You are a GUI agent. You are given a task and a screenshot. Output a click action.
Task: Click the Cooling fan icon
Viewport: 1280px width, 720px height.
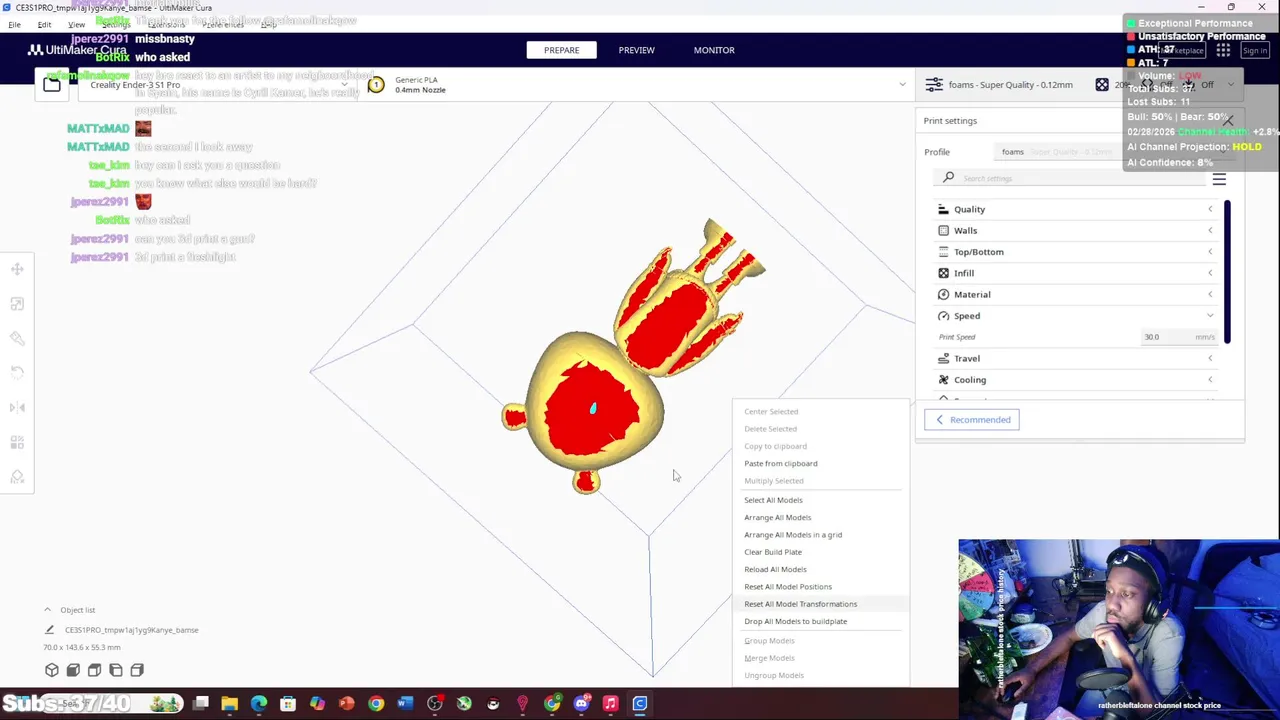[943, 380]
